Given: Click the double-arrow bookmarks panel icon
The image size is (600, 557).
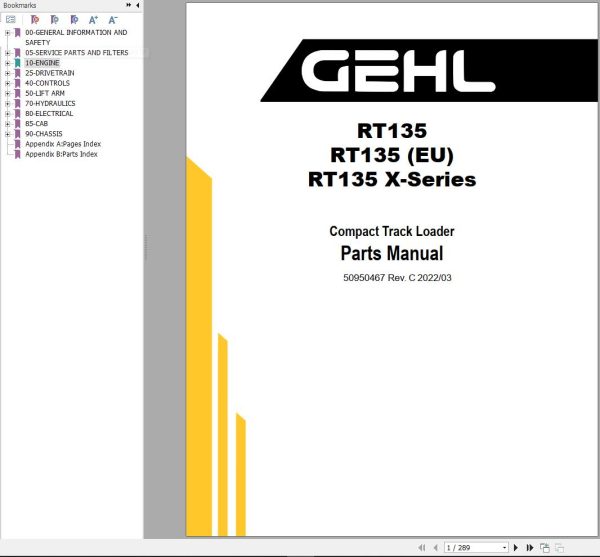Looking at the screenshot, I should pyautogui.click(x=129, y=5).
